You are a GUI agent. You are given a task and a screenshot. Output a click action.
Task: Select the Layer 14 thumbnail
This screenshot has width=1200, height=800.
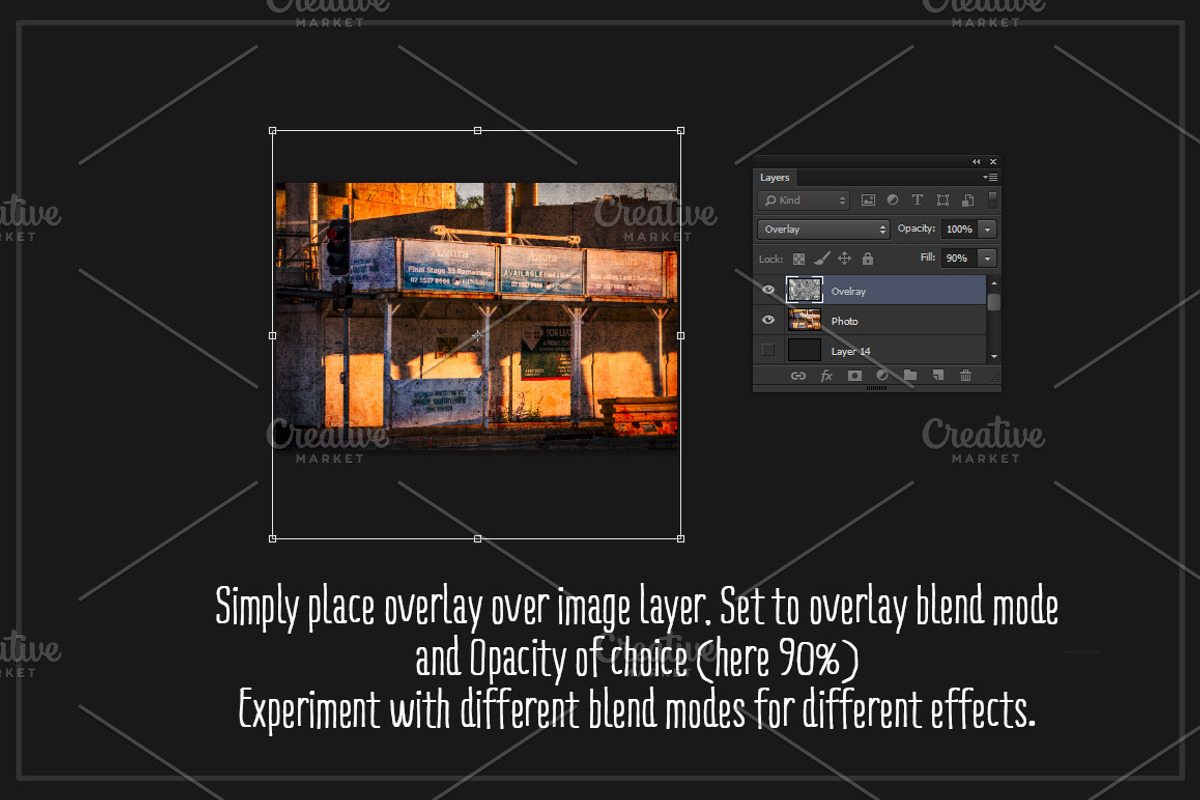(804, 350)
